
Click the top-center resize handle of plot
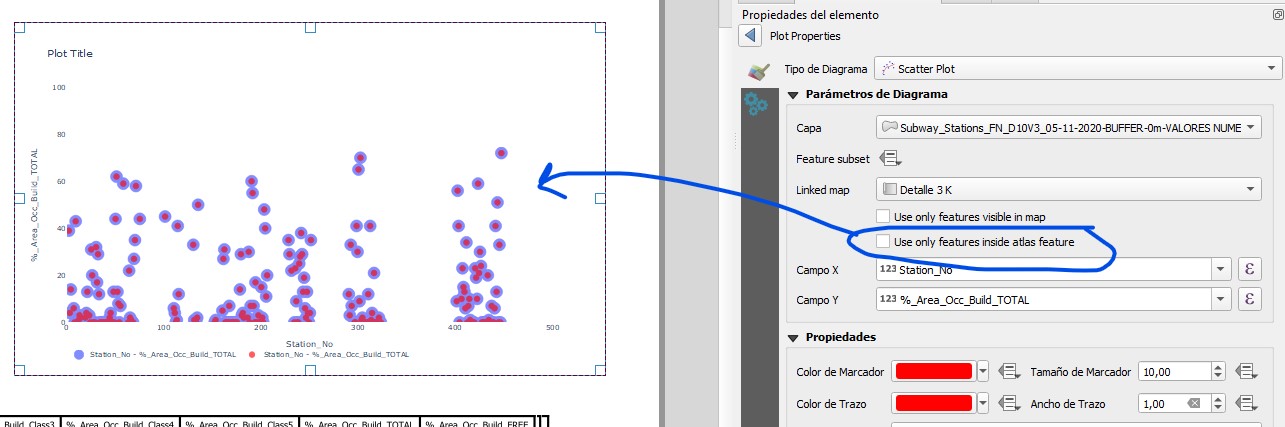tap(310, 27)
